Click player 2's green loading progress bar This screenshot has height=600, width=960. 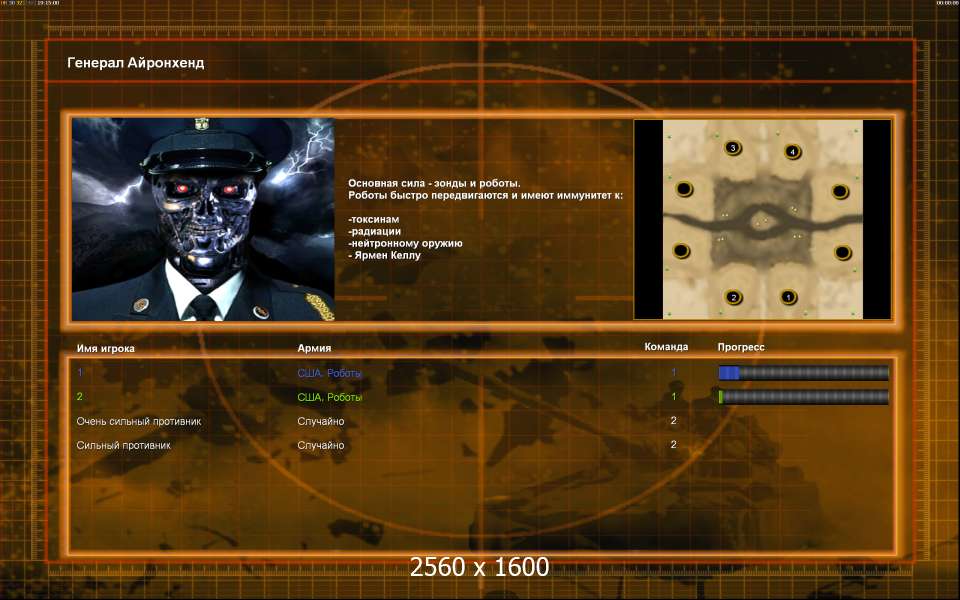coord(803,397)
